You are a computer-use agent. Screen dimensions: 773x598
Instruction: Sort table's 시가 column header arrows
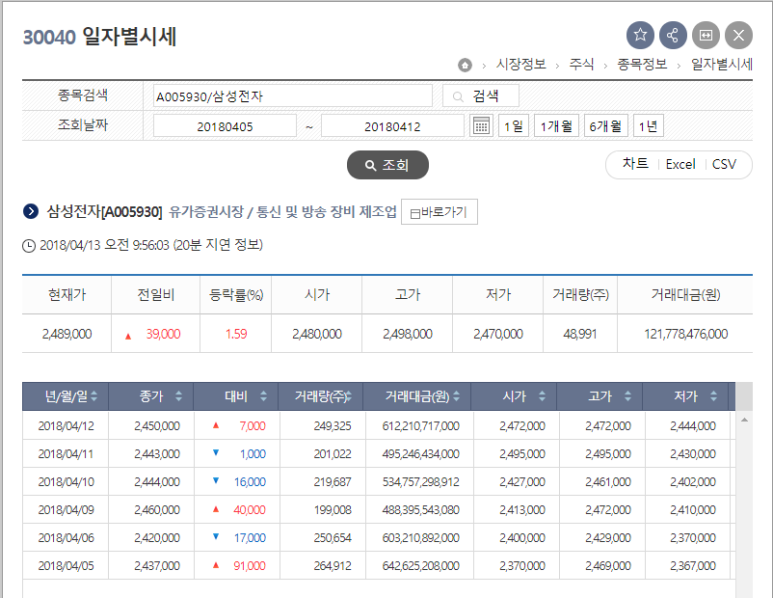(542, 396)
